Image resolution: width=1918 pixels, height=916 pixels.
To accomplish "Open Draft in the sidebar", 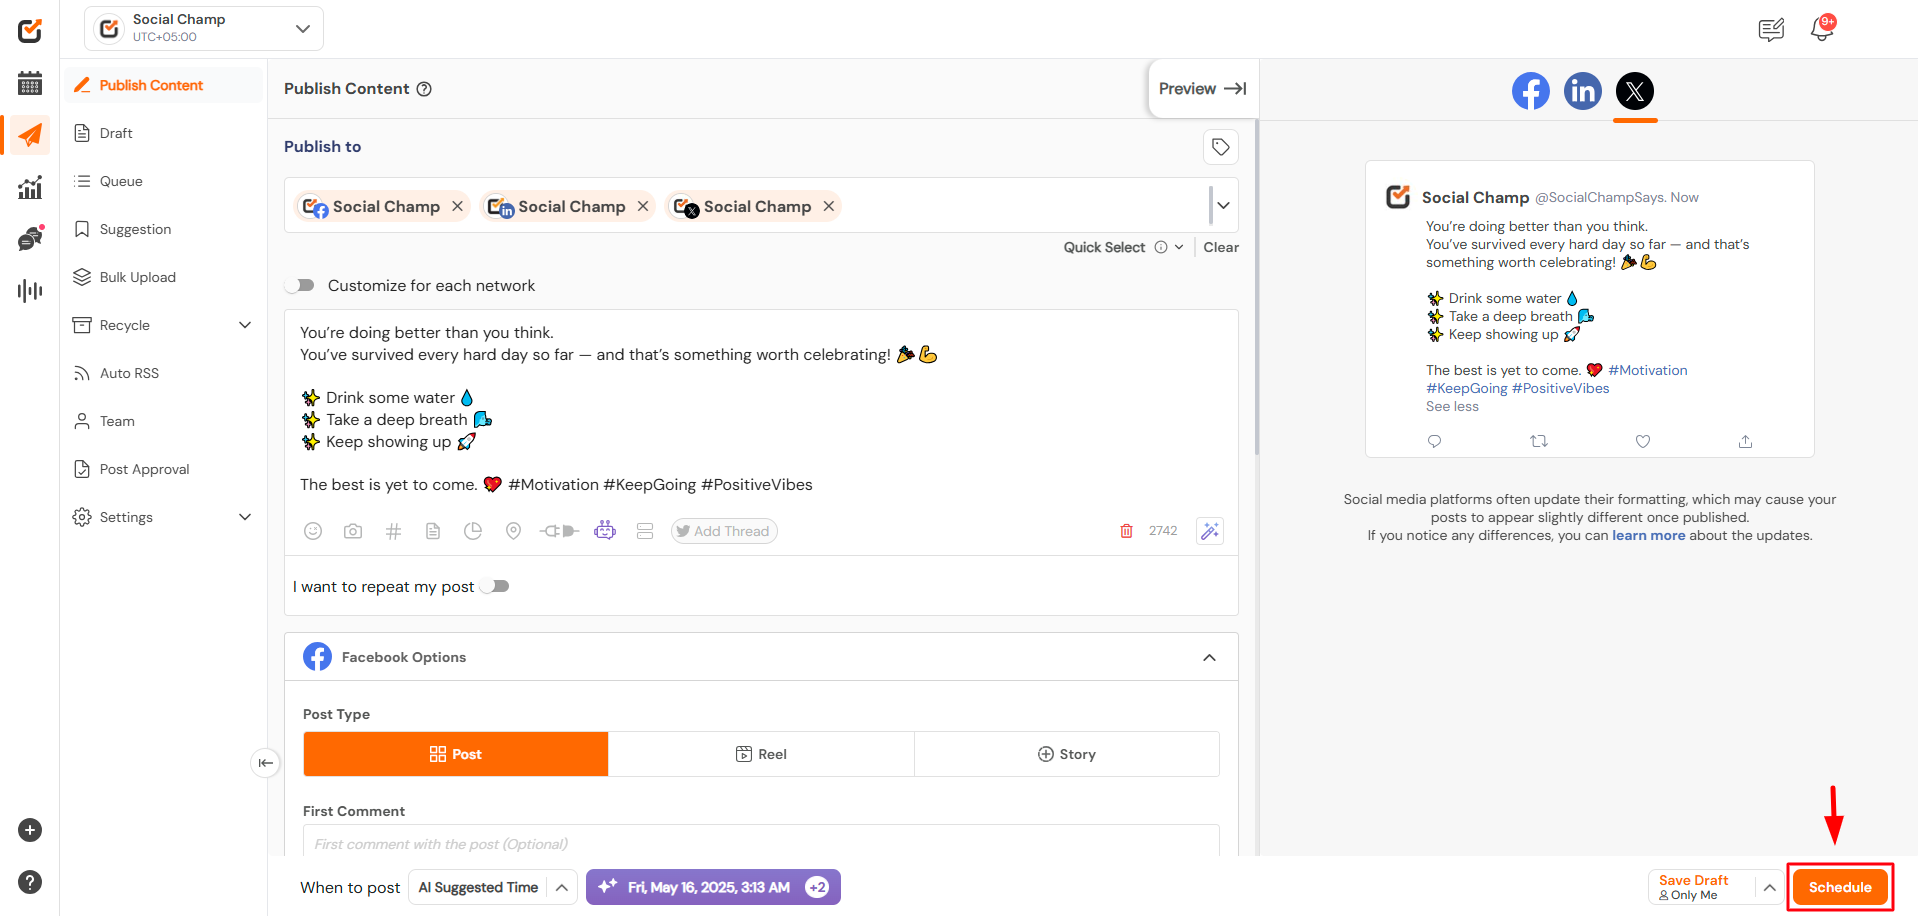I will pos(165,133).
